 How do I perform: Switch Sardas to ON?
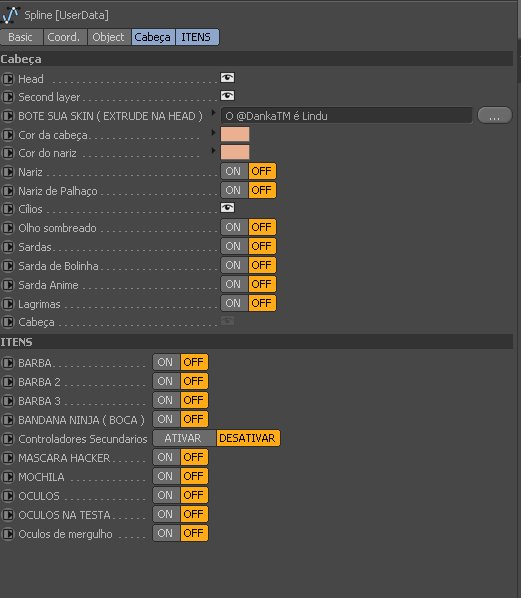(234, 246)
